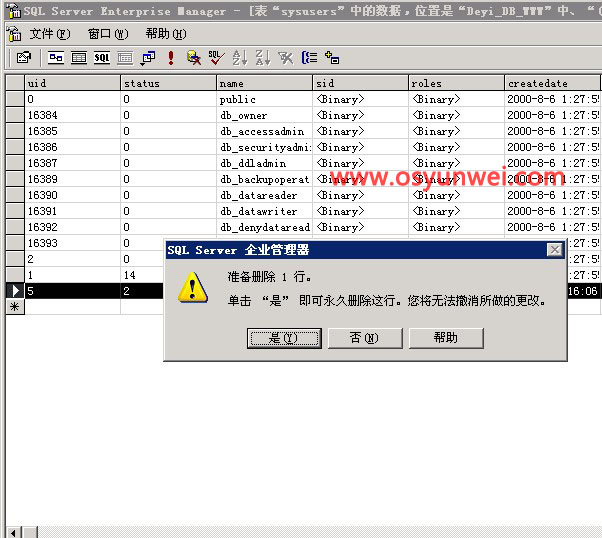Viewport: 602px width, 538px height.
Task: Click the uid cell 16389
Action: [72, 179]
